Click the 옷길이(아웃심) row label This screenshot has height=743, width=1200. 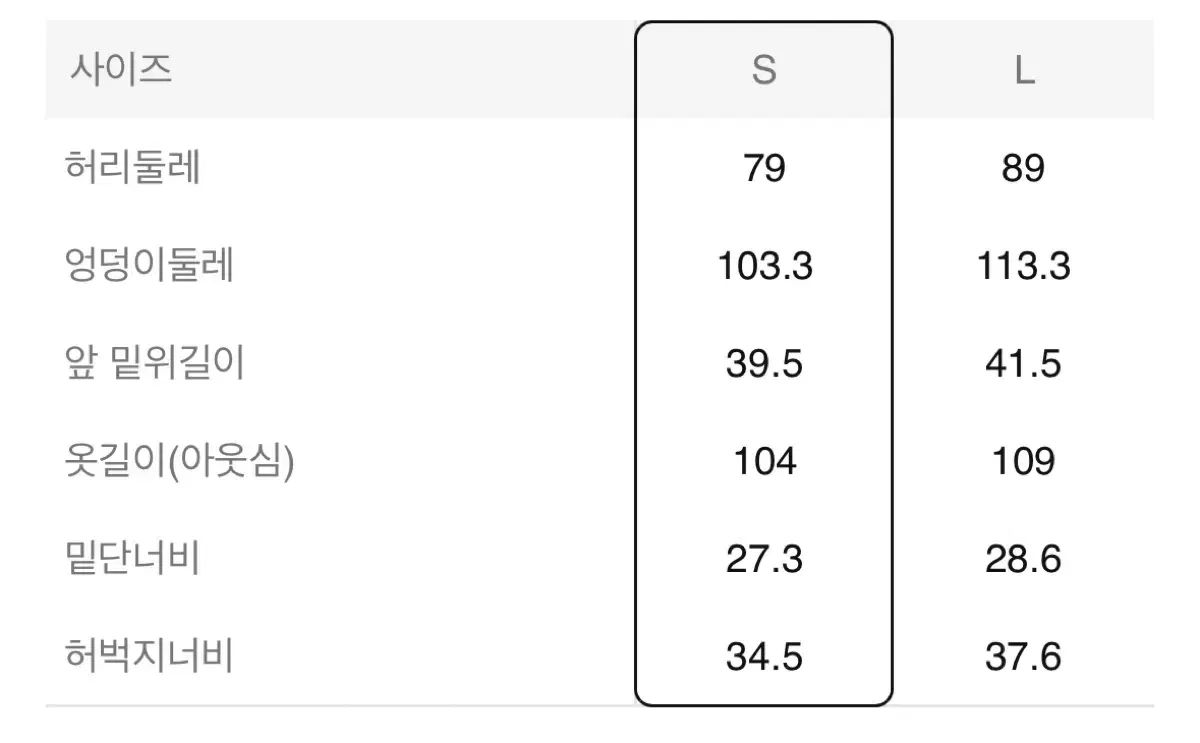coord(179,462)
